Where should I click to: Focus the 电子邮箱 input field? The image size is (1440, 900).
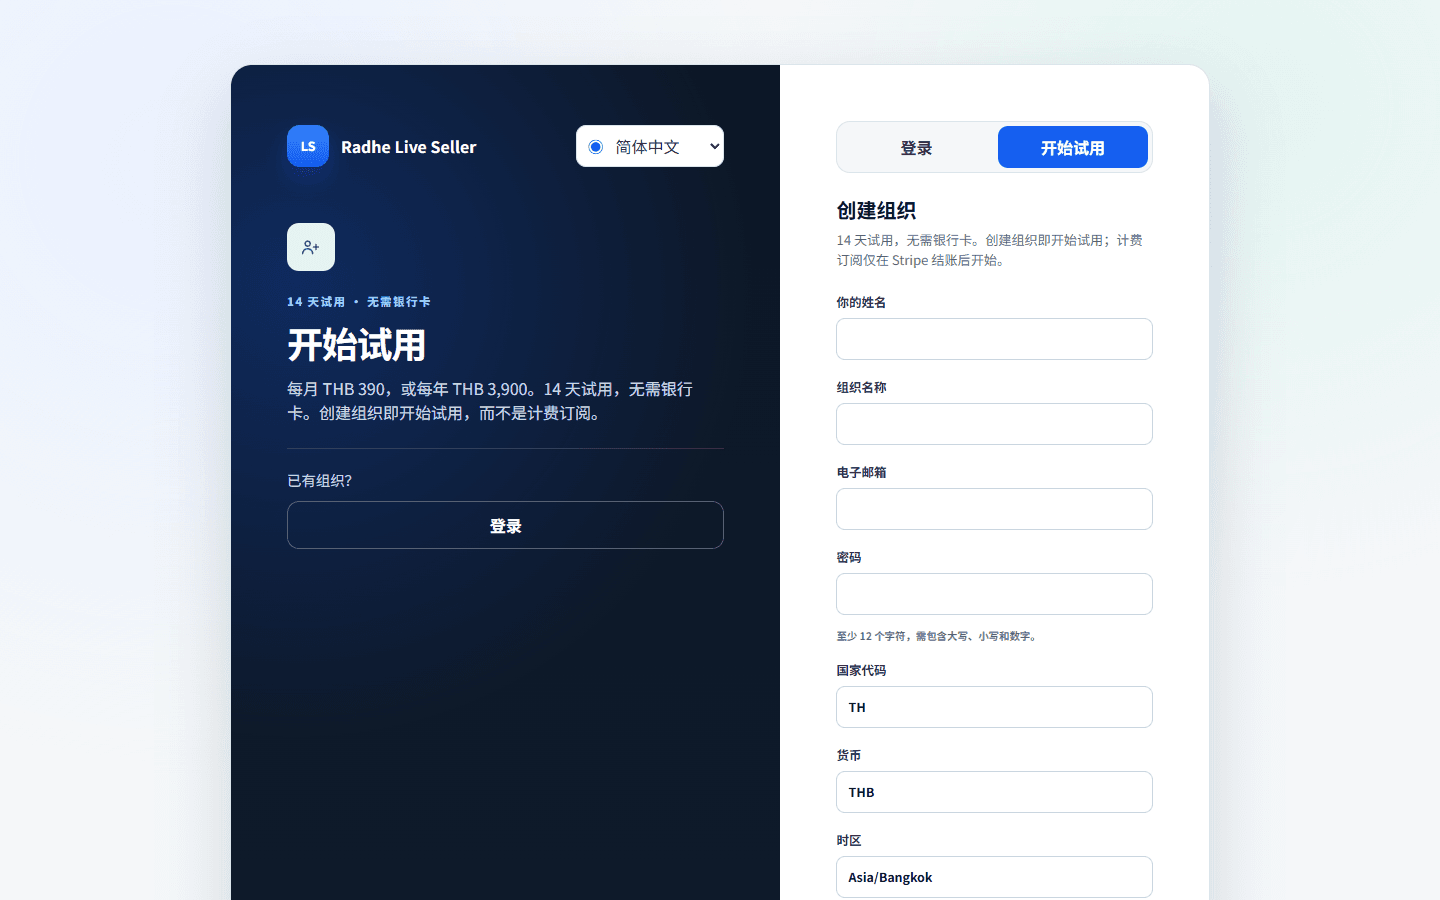[994, 509]
